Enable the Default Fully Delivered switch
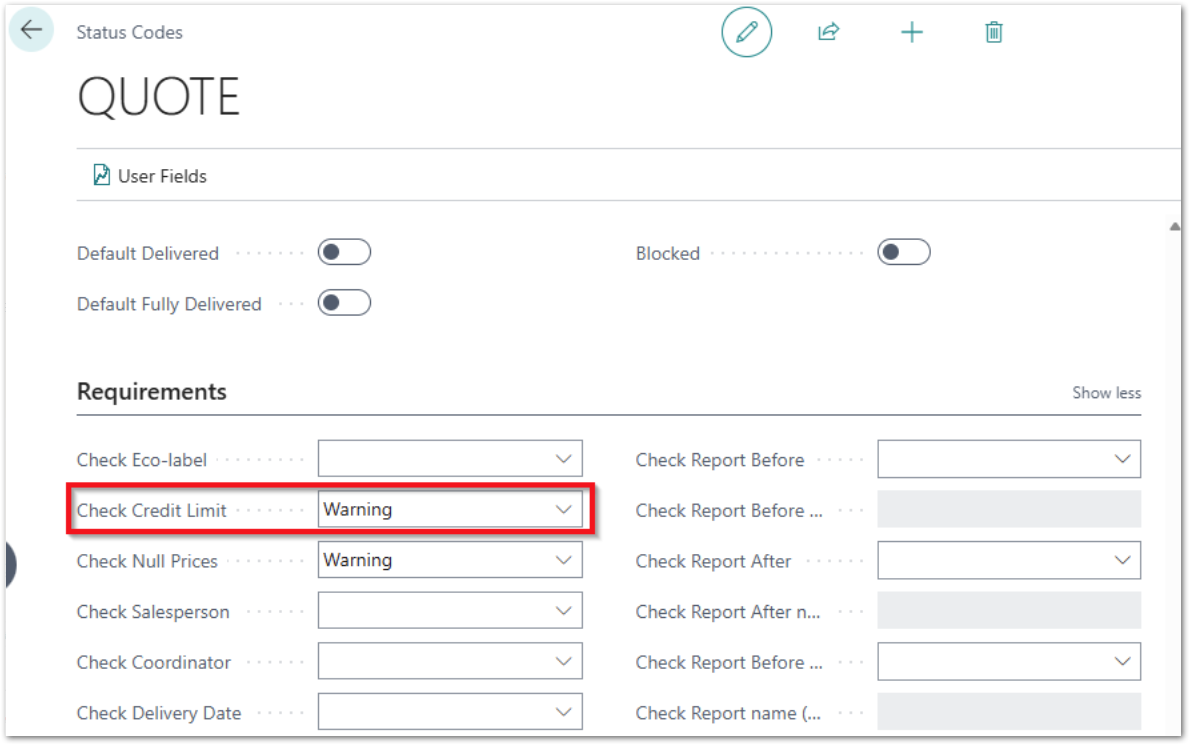Screen dimensions: 1190x745 pyautogui.click(x=344, y=303)
